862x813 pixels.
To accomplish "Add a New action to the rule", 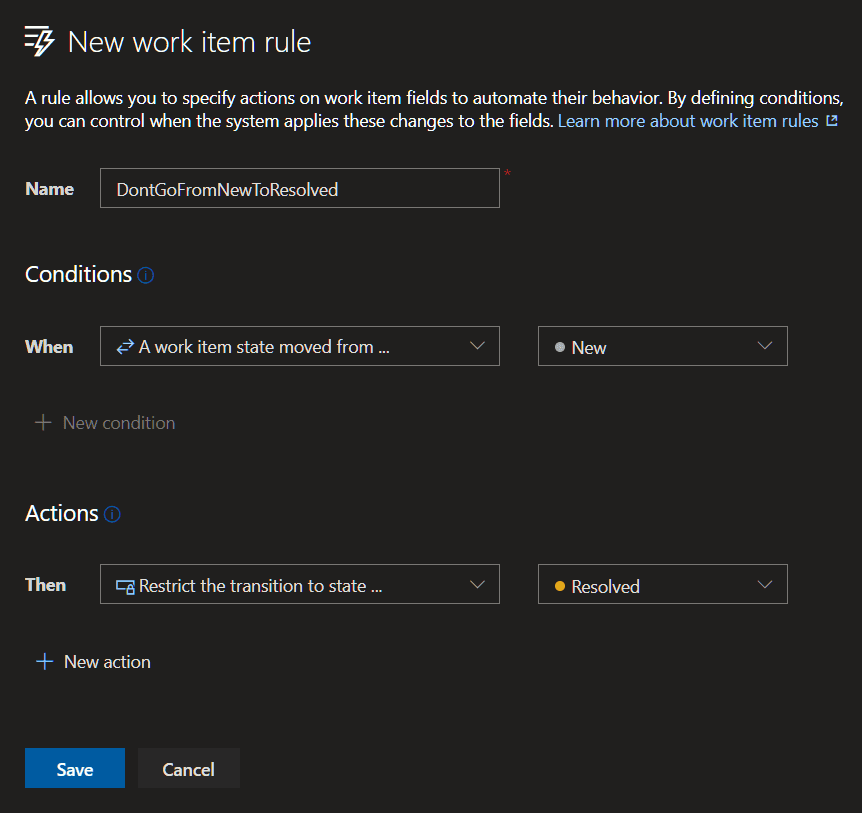I will (x=107, y=662).
